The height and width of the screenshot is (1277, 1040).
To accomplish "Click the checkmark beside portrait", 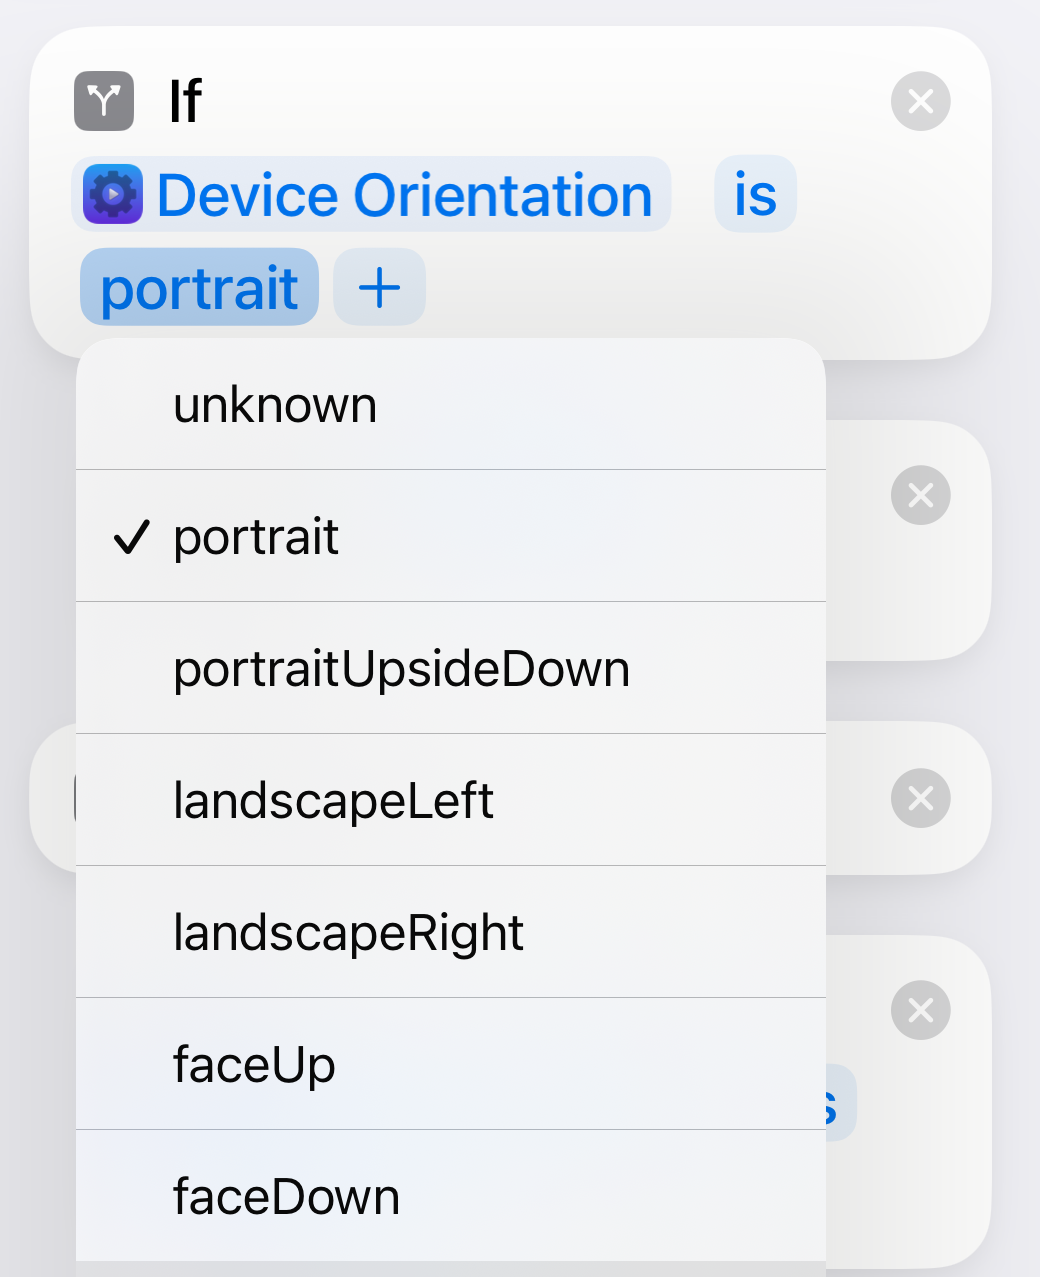I will coord(131,537).
